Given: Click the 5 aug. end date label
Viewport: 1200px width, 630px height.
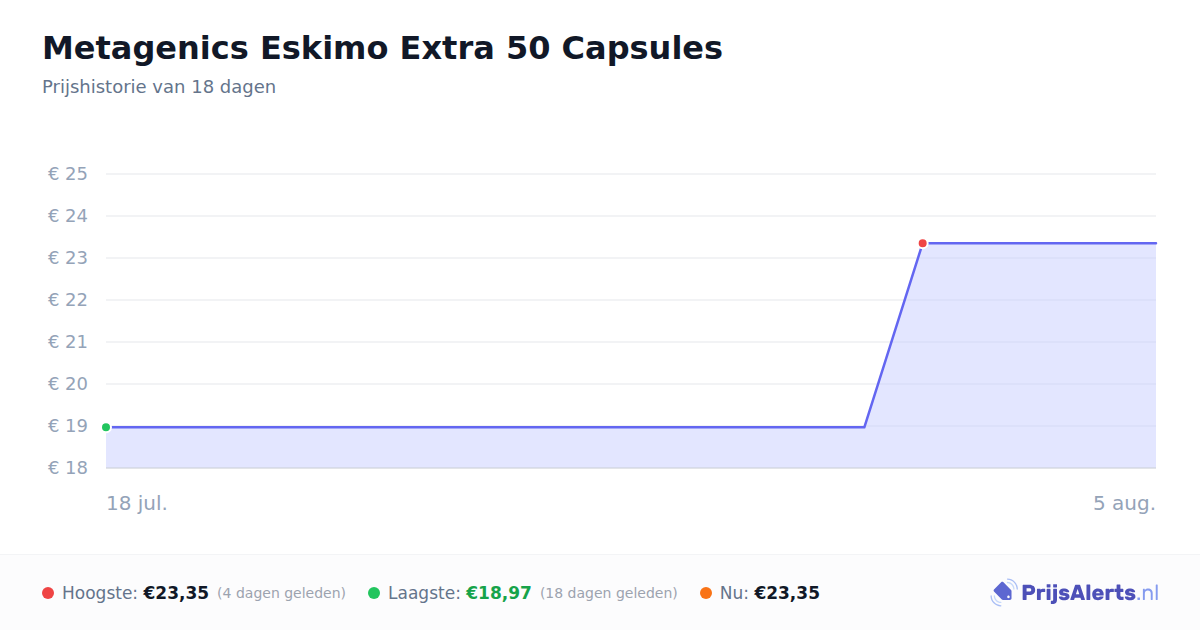Looking at the screenshot, I should [1124, 503].
